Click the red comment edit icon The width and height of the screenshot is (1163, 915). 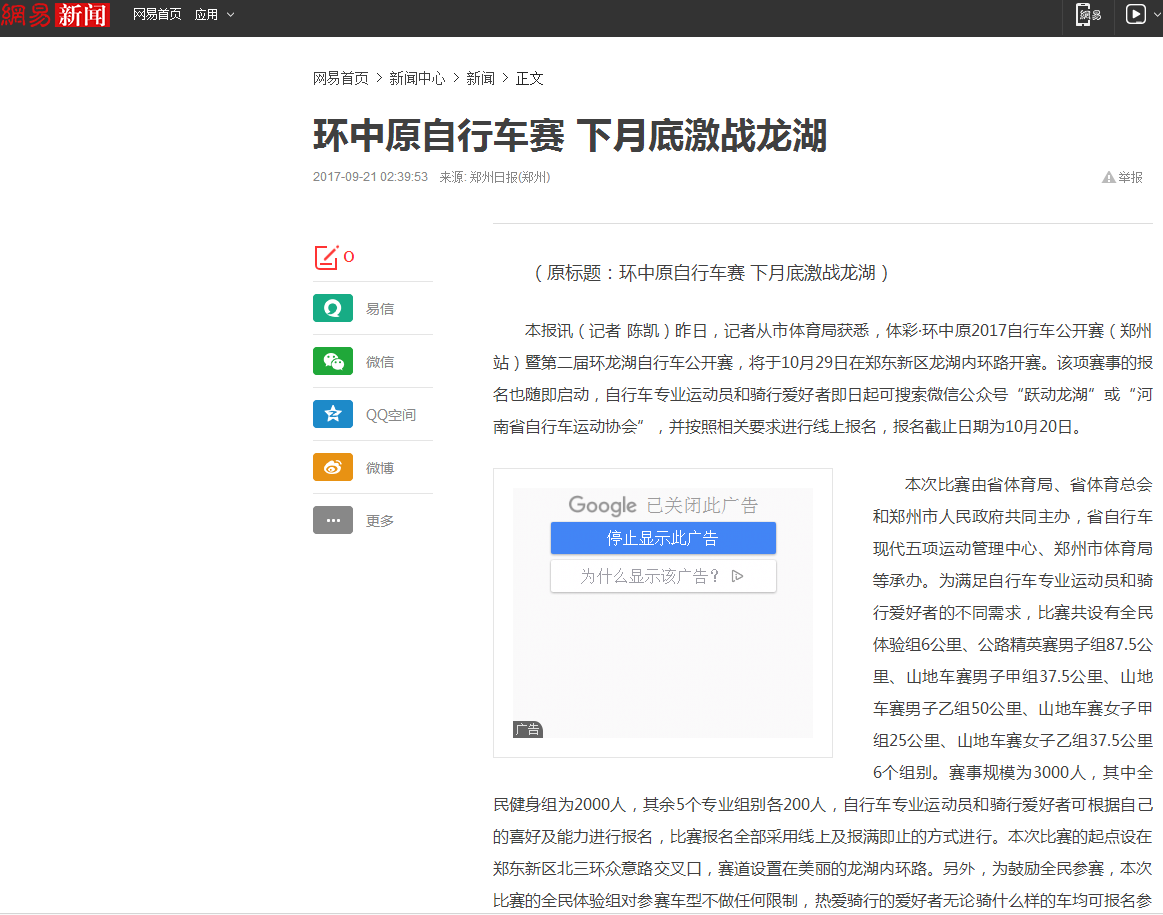click(x=326, y=257)
